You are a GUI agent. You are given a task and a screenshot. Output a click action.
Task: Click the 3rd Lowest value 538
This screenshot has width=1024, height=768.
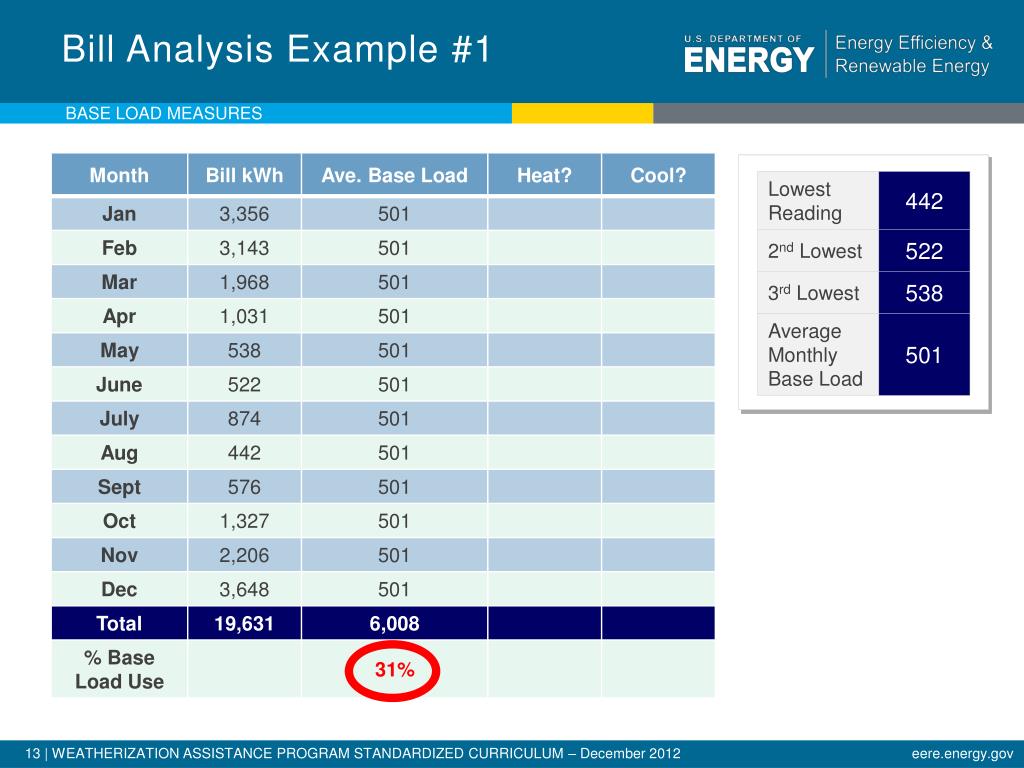(x=924, y=293)
